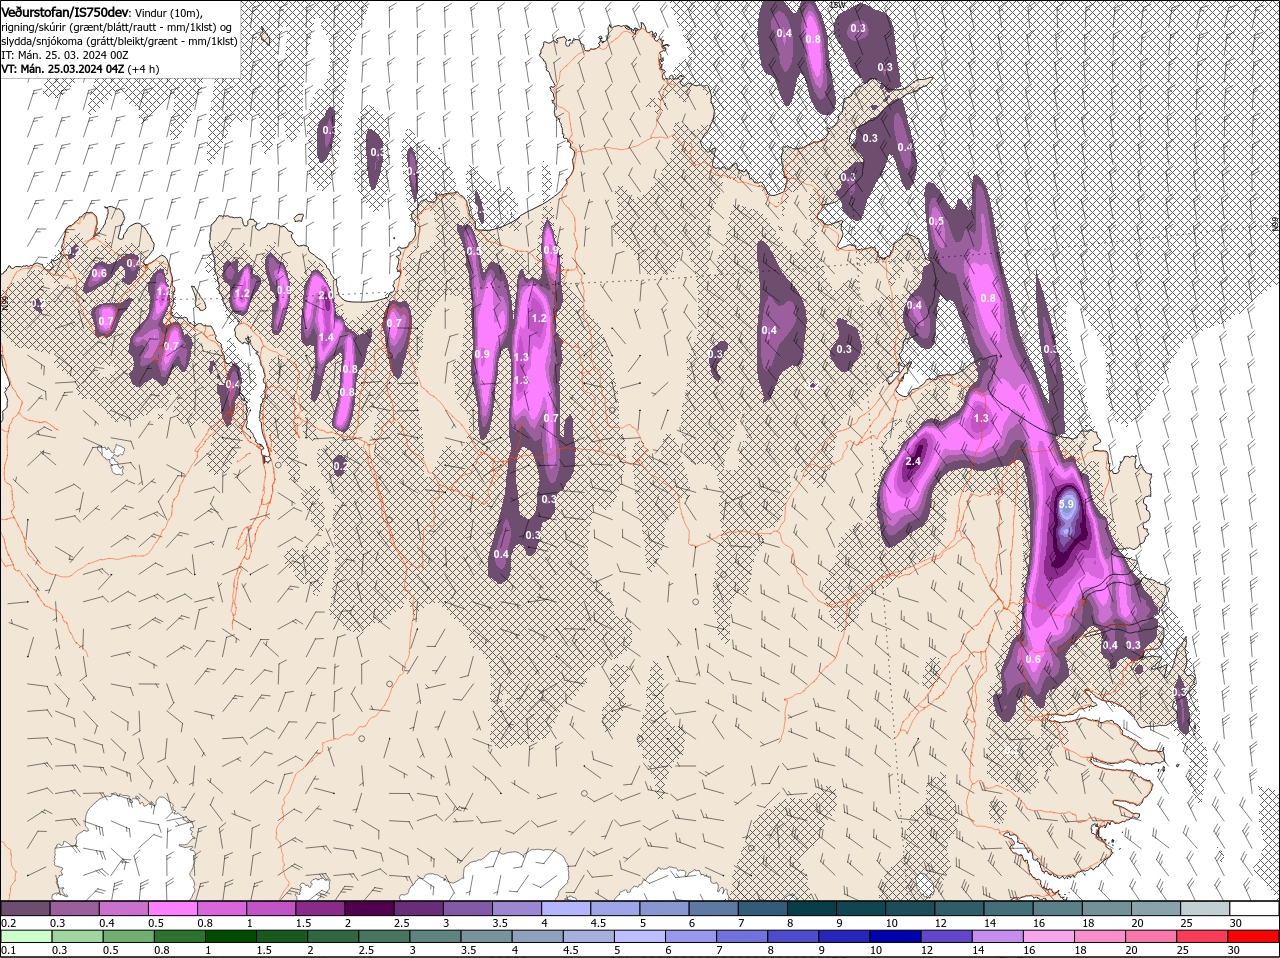Pick the navy blue 10 swatch in rain legend
This screenshot has height=958, width=1280.
895,937
